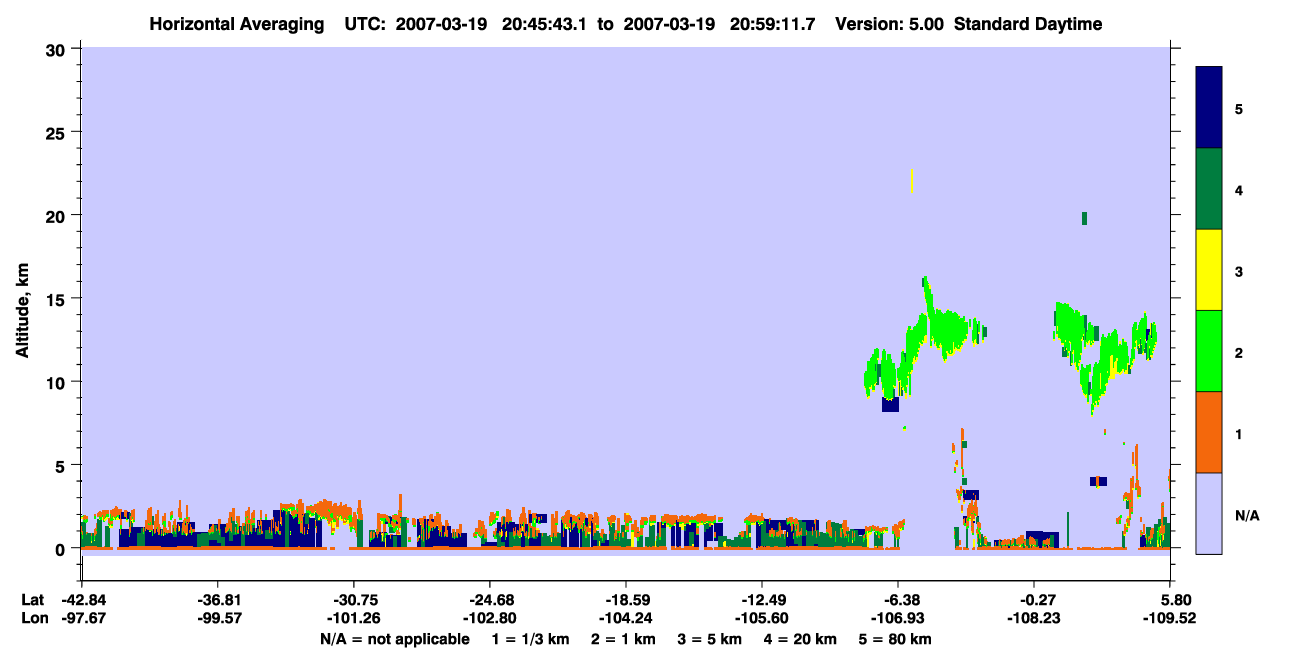Click the latitude value -12.49
The image size is (1300, 667).
pos(762,600)
